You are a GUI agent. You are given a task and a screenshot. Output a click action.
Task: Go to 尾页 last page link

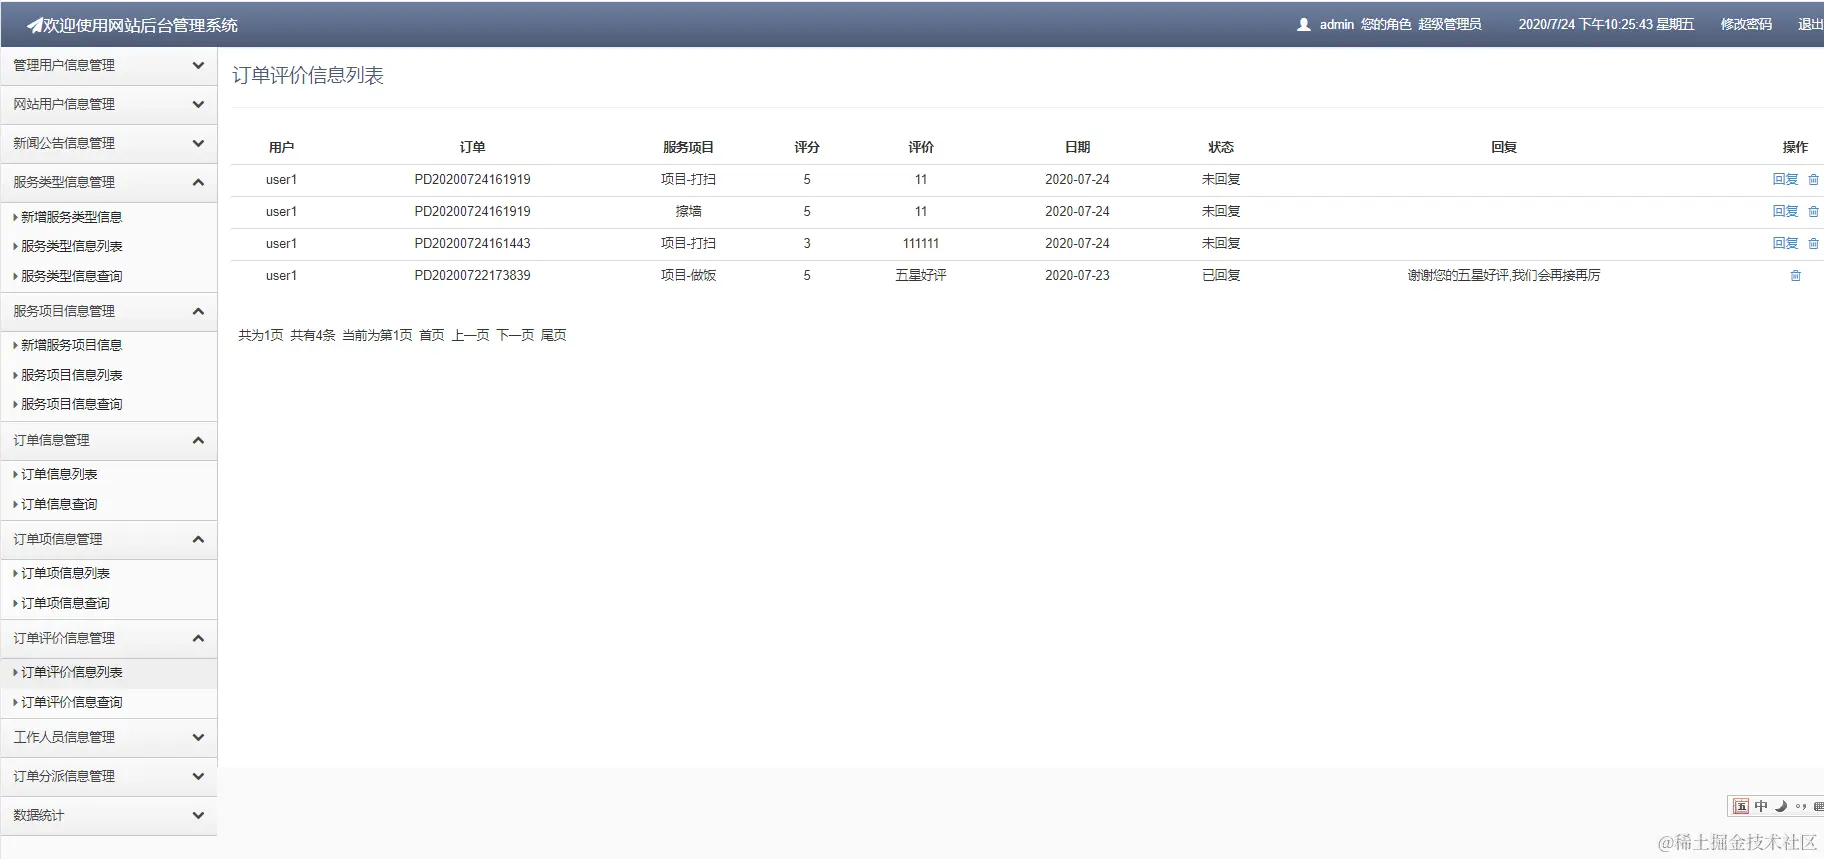pyautogui.click(x=553, y=335)
